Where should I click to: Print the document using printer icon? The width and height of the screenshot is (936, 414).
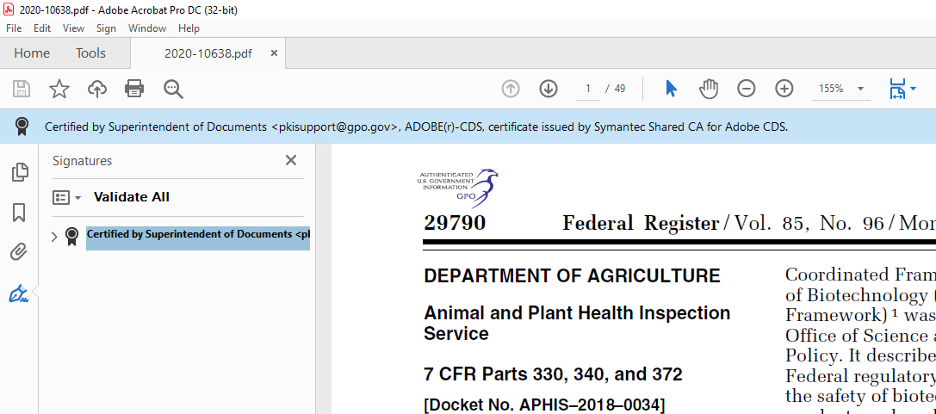135,89
